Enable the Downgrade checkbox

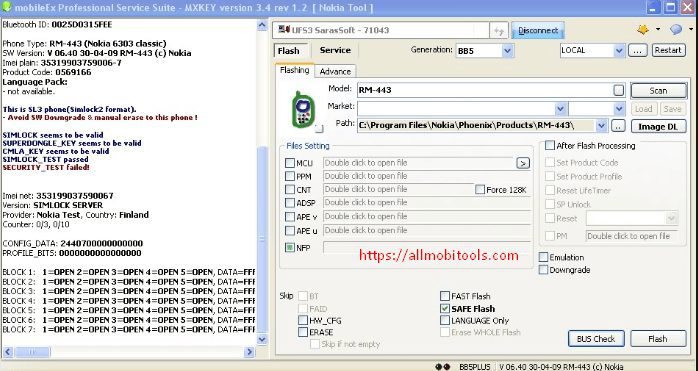point(543,270)
